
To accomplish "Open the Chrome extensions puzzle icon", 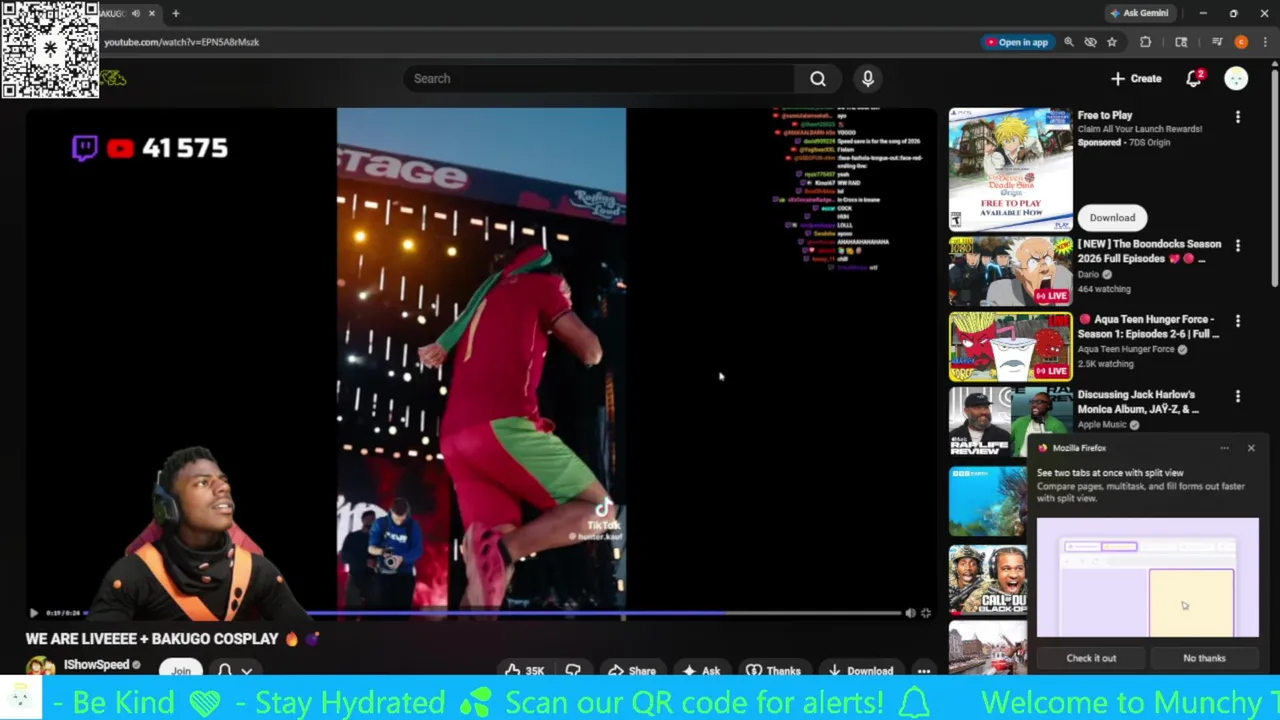I will point(1146,42).
